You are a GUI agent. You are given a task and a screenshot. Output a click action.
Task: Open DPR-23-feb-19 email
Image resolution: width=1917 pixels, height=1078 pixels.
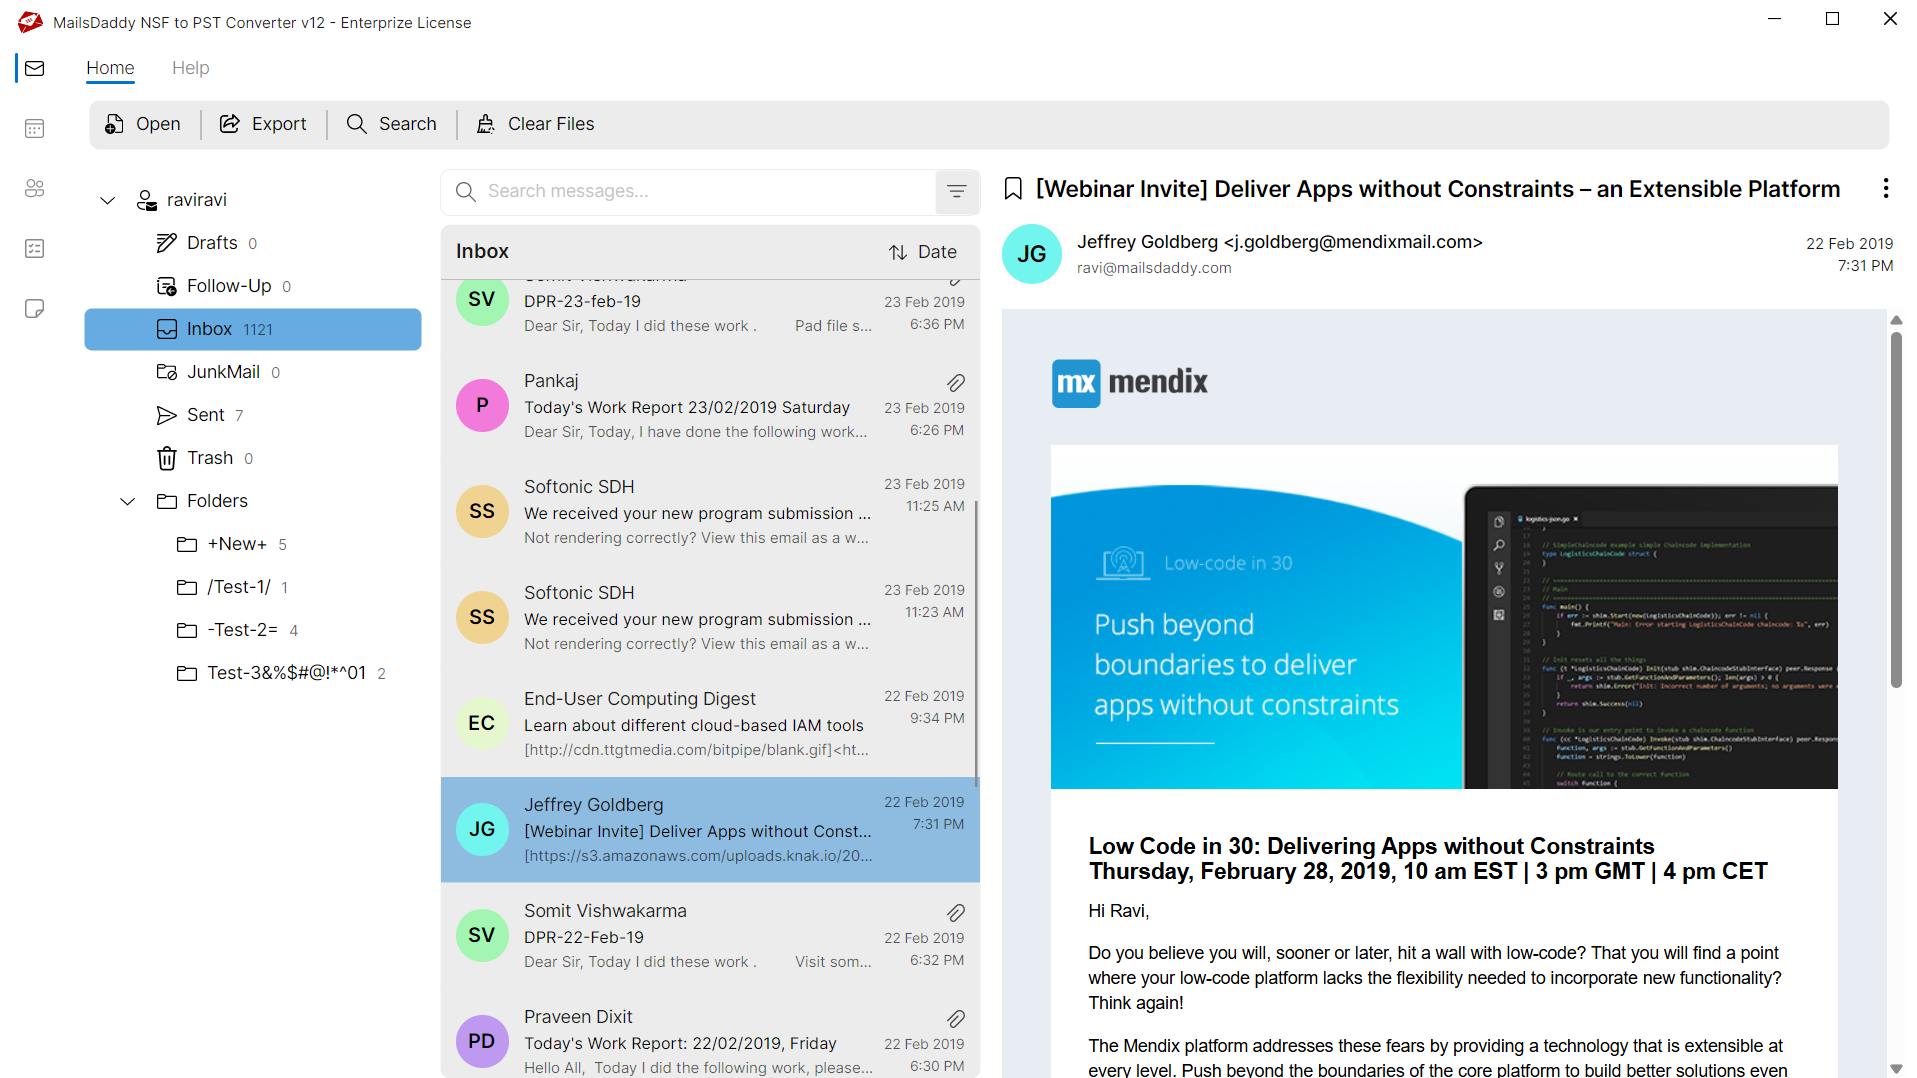tap(710, 314)
